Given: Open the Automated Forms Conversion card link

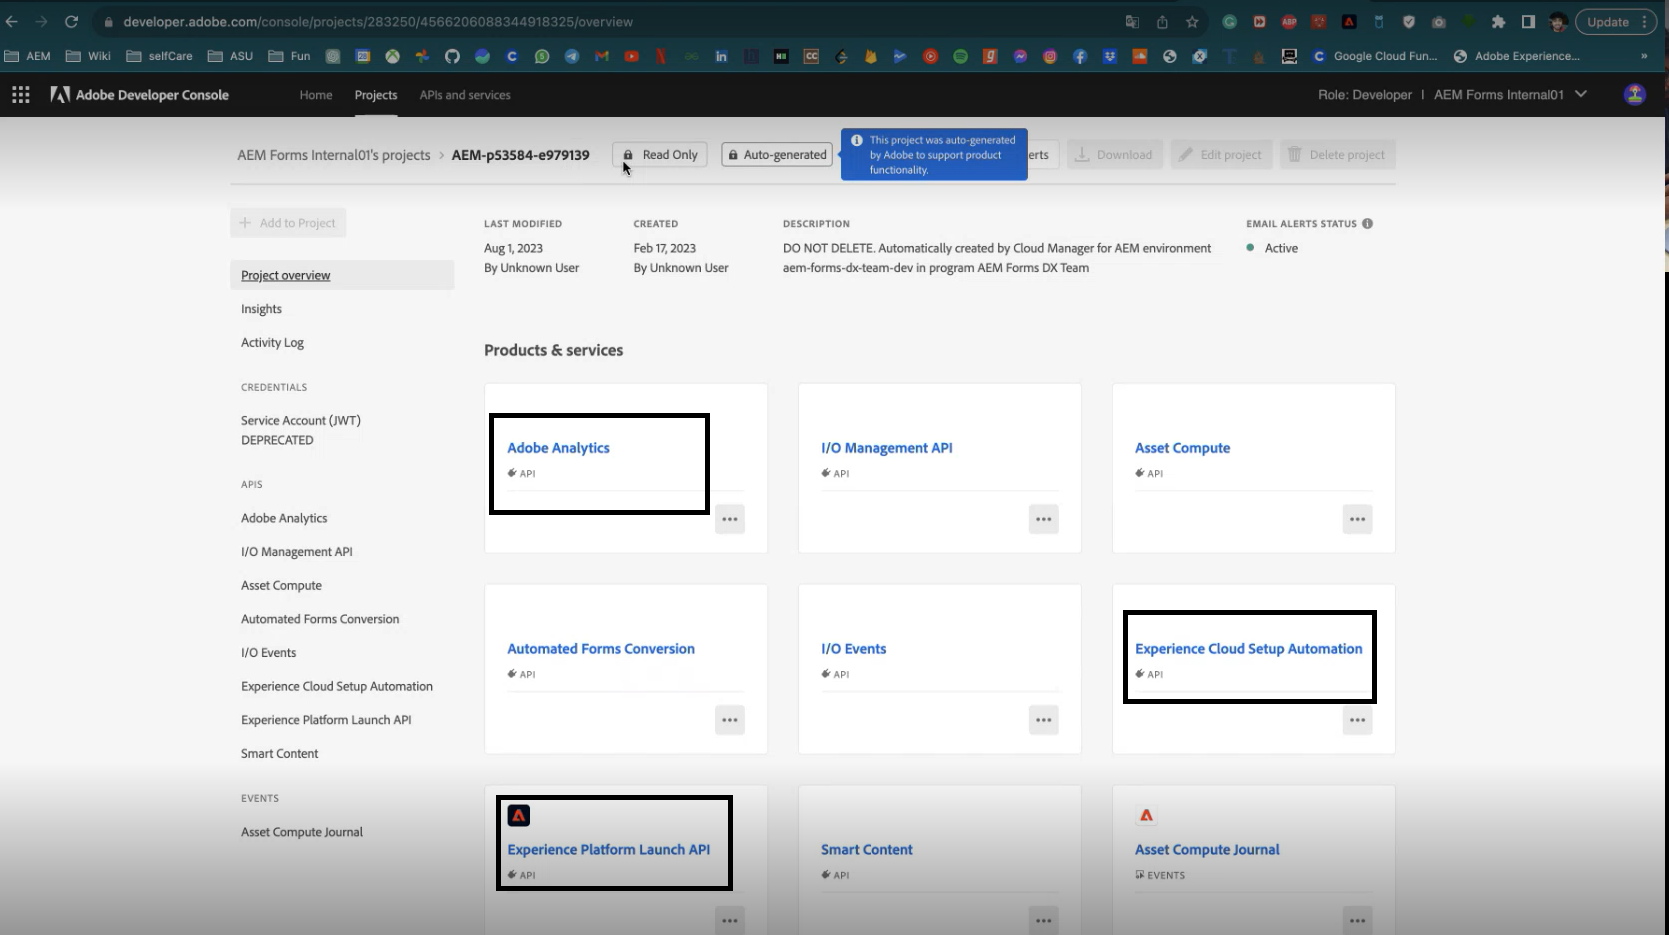Looking at the screenshot, I should click(x=601, y=649).
